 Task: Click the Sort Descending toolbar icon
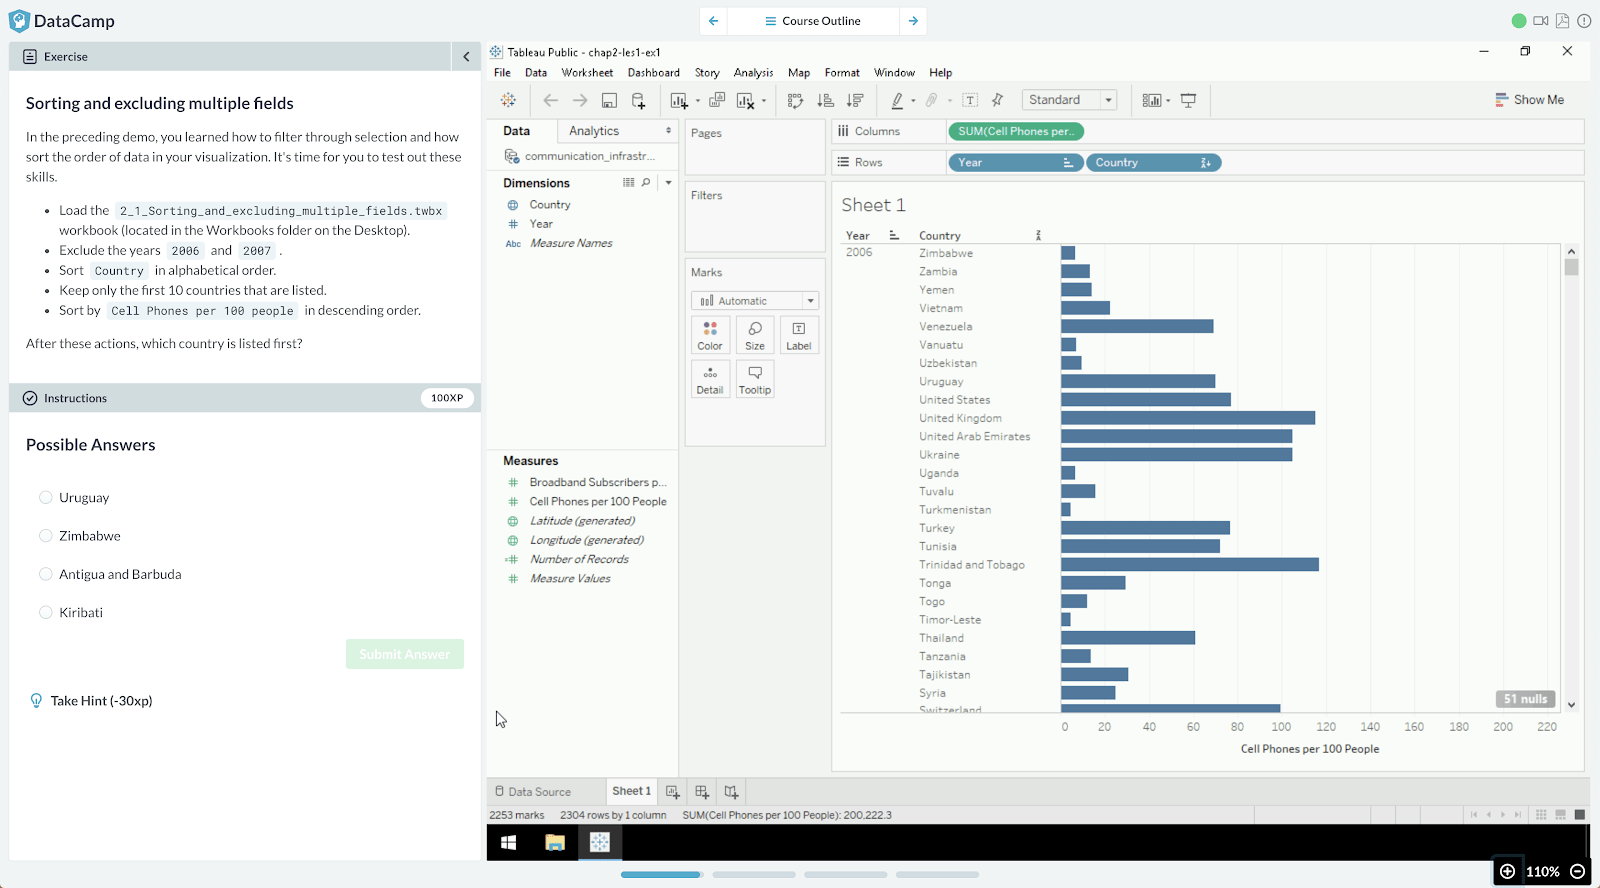855,100
